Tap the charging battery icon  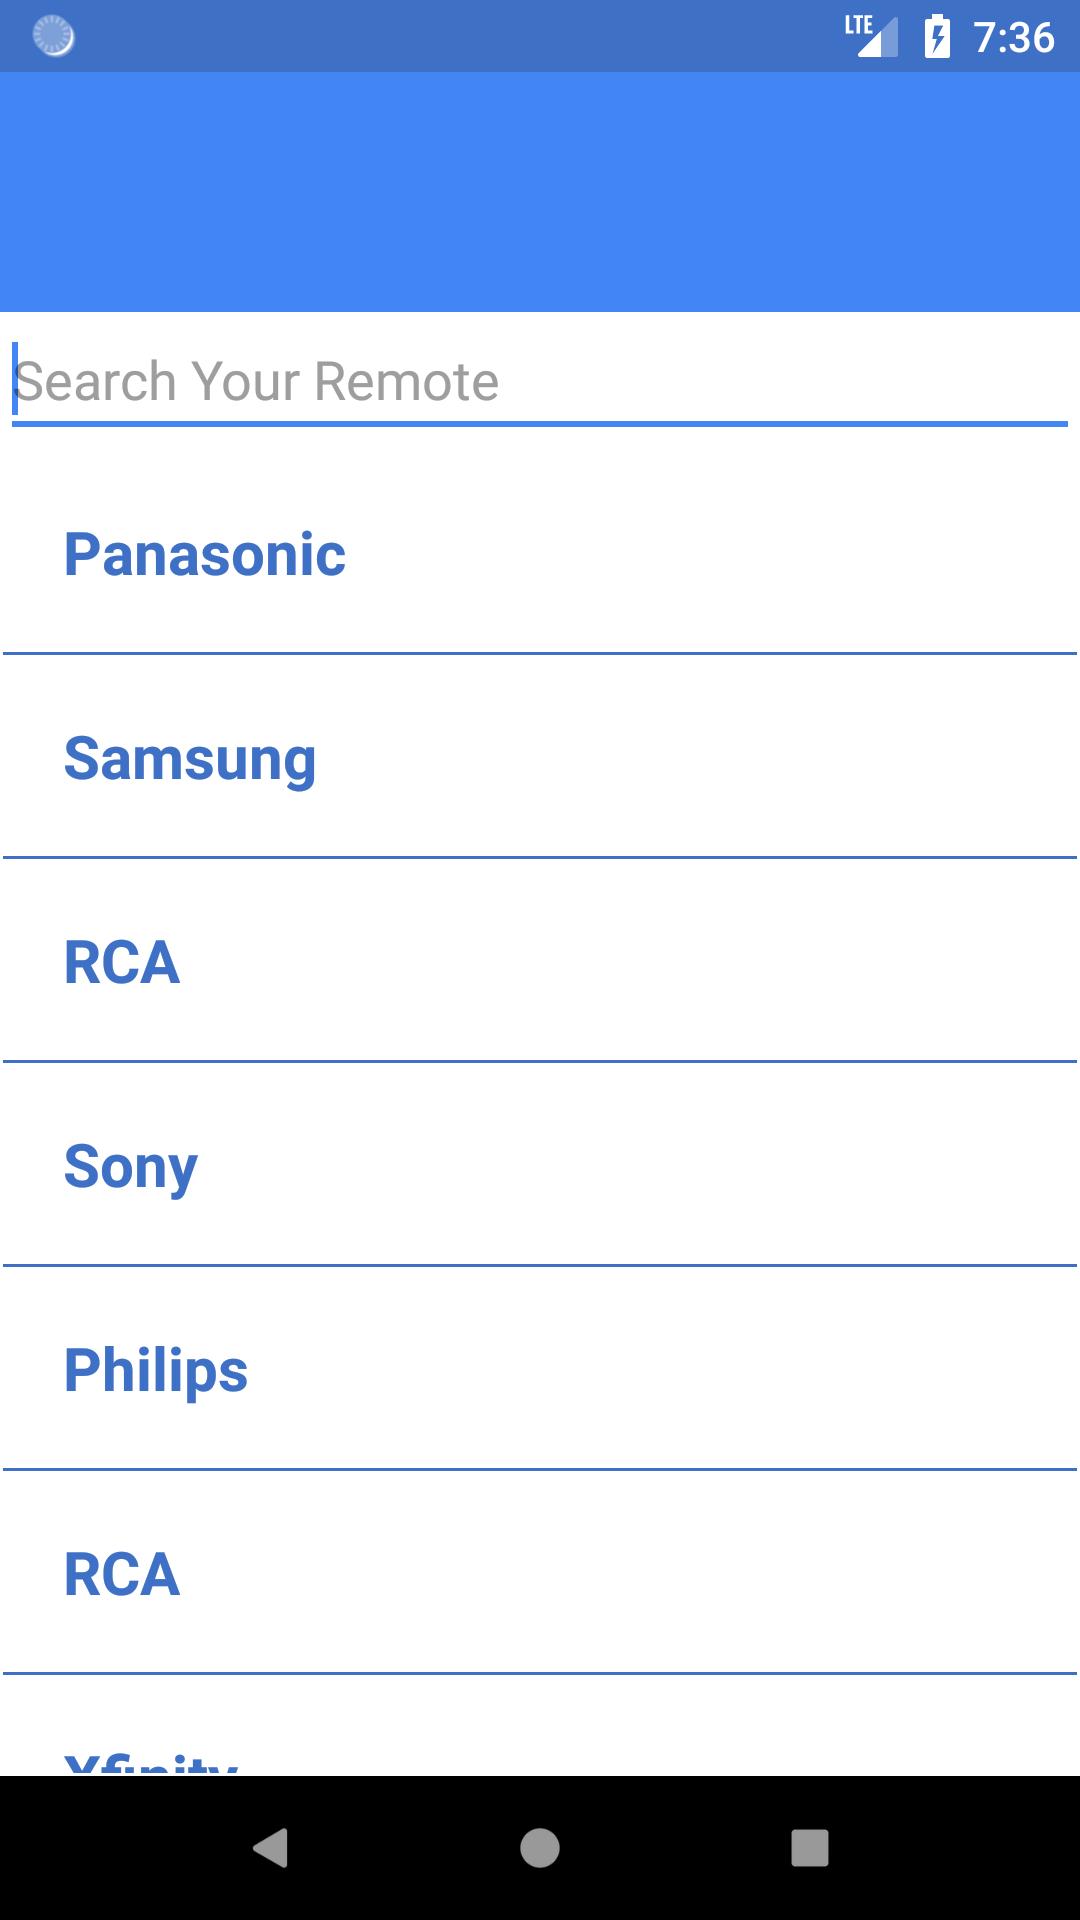pyautogui.click(x=937, y=37)
